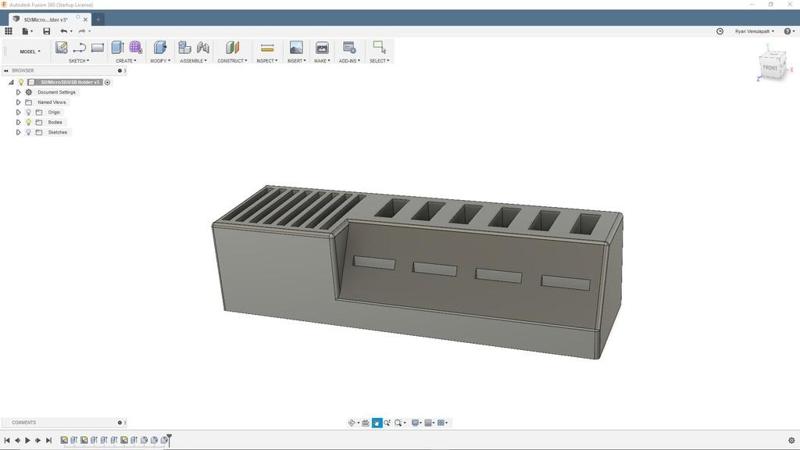Save the design with the floppy icon
800x450 pixels.
coord(46,31)
